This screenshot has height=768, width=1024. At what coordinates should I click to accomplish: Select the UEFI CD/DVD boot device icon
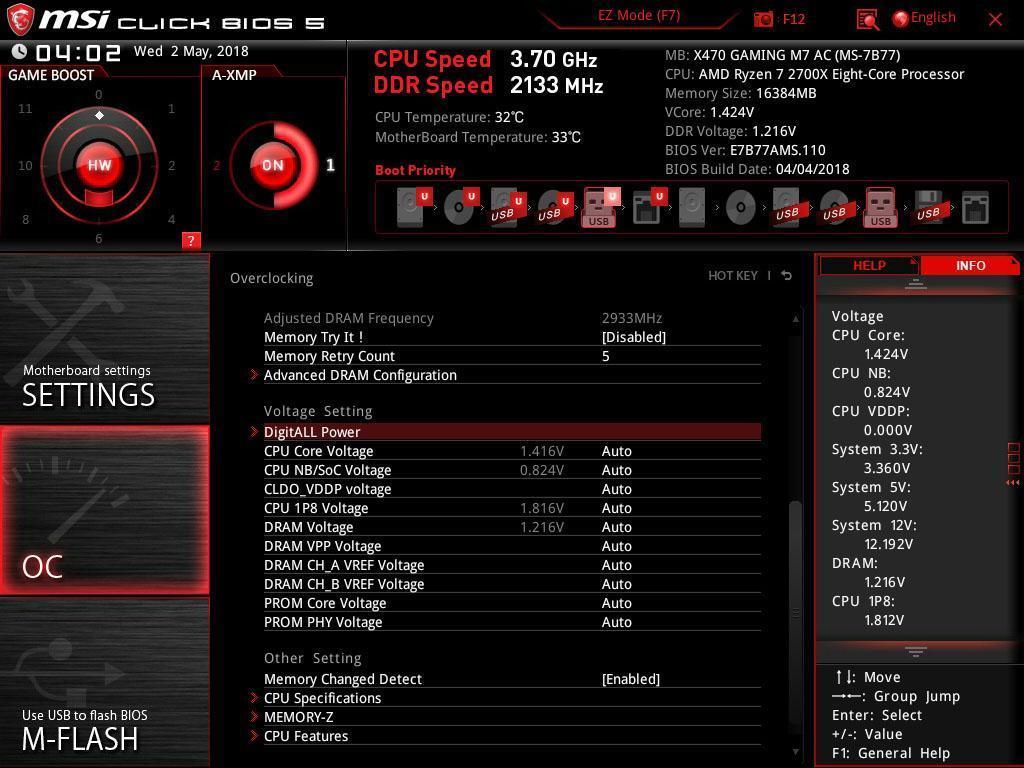pos(460,207)
